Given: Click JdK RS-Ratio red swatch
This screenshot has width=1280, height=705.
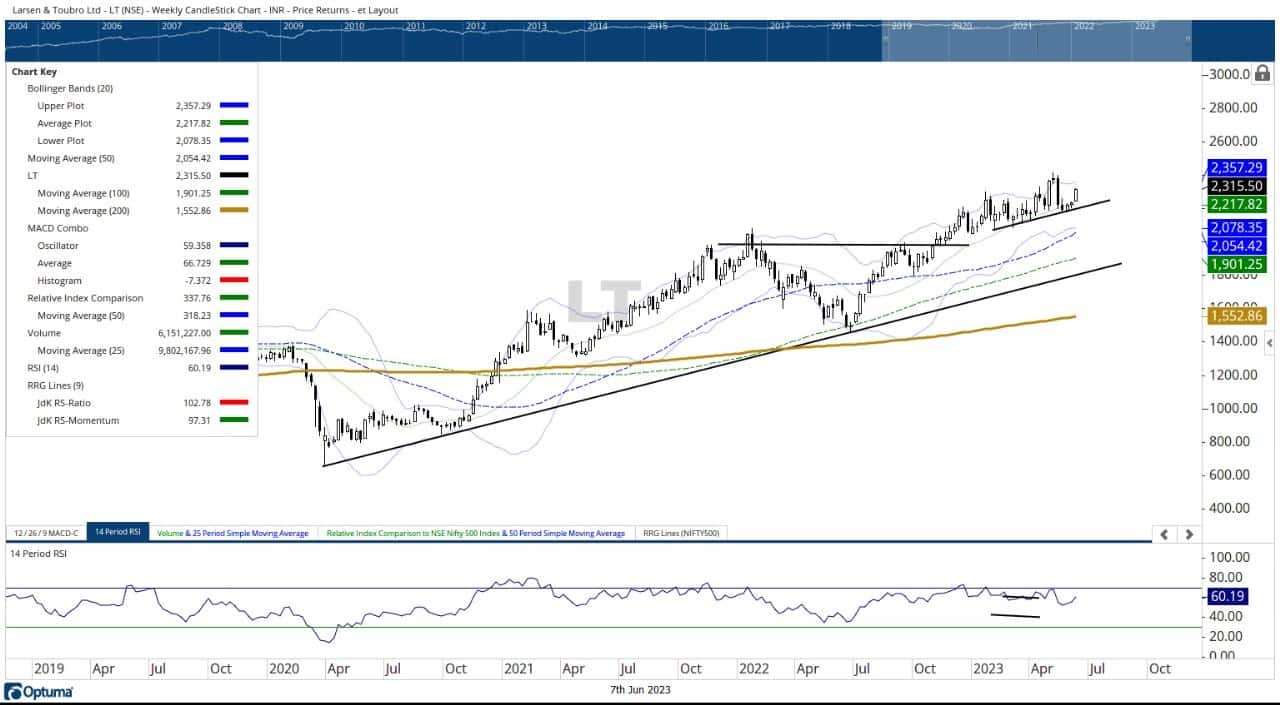Looking at the screenshot, I should (x=236, y=402).
